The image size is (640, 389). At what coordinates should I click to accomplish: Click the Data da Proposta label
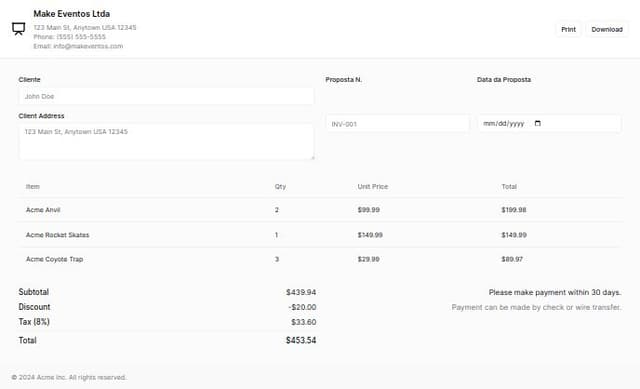click(504, 80)
